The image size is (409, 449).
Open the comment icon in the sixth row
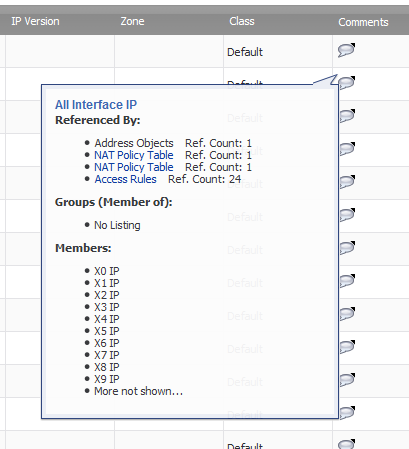click(x=347, y=215)
